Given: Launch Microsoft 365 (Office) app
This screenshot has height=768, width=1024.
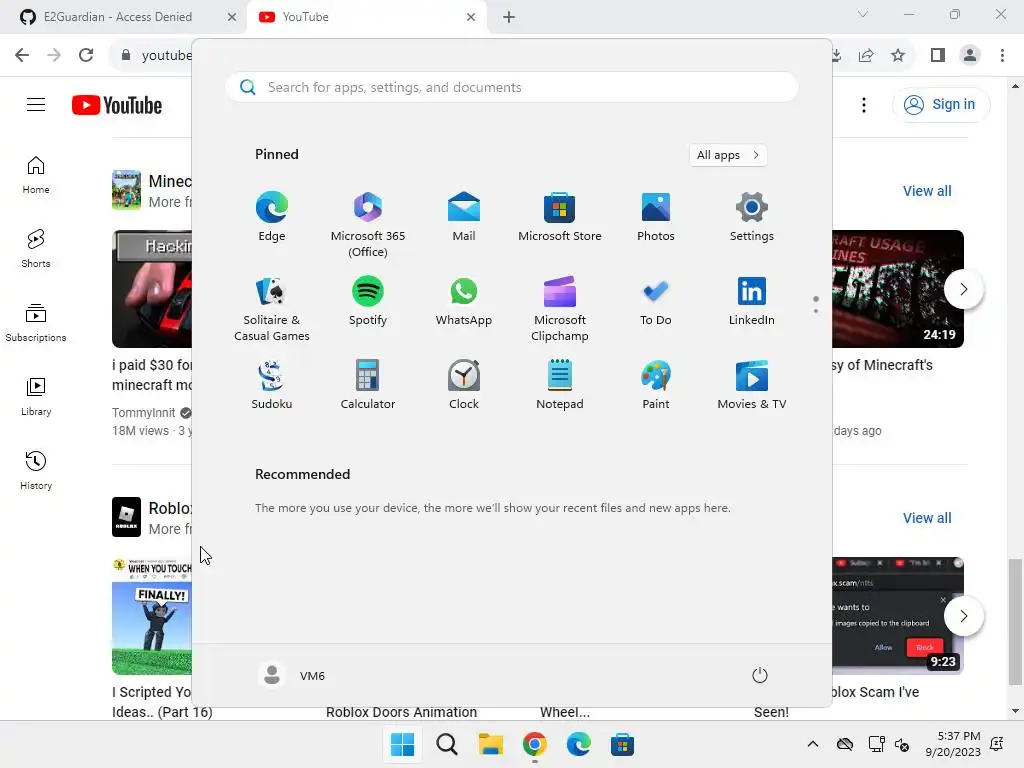Looking at the screenshot, I should [x=368, y=225].
